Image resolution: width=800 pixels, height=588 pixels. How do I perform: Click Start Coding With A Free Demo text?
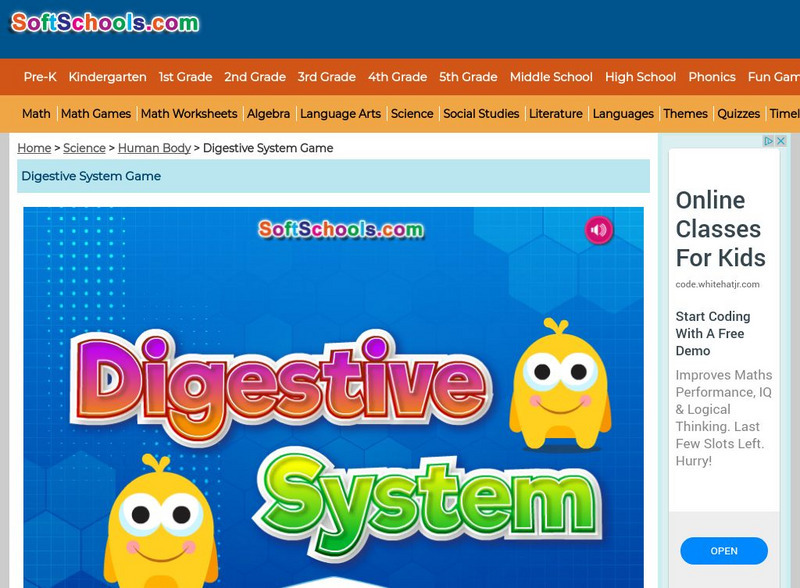[x=713, y=333]
